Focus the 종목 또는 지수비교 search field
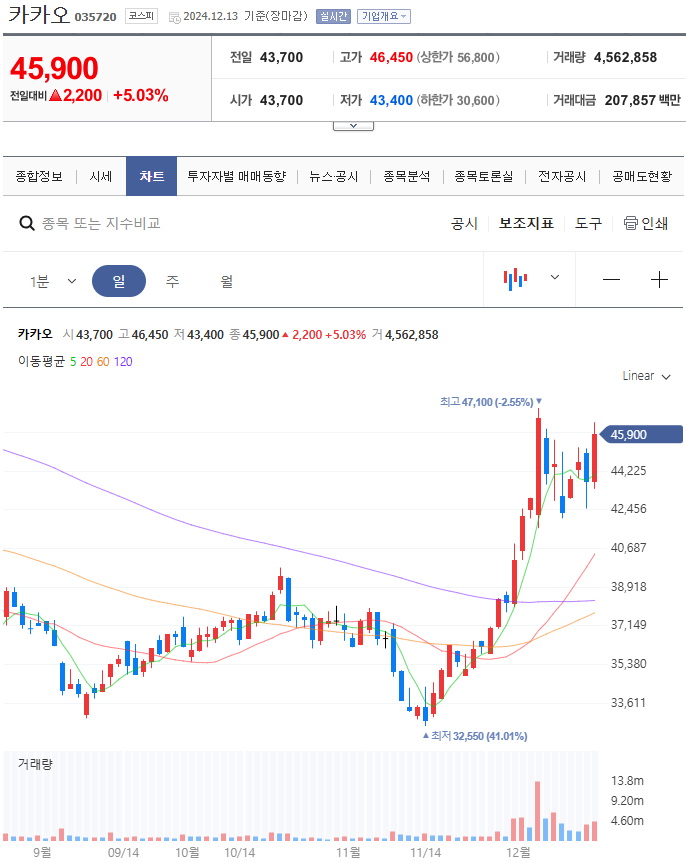 pyautogui.click(x=101, y=223)
